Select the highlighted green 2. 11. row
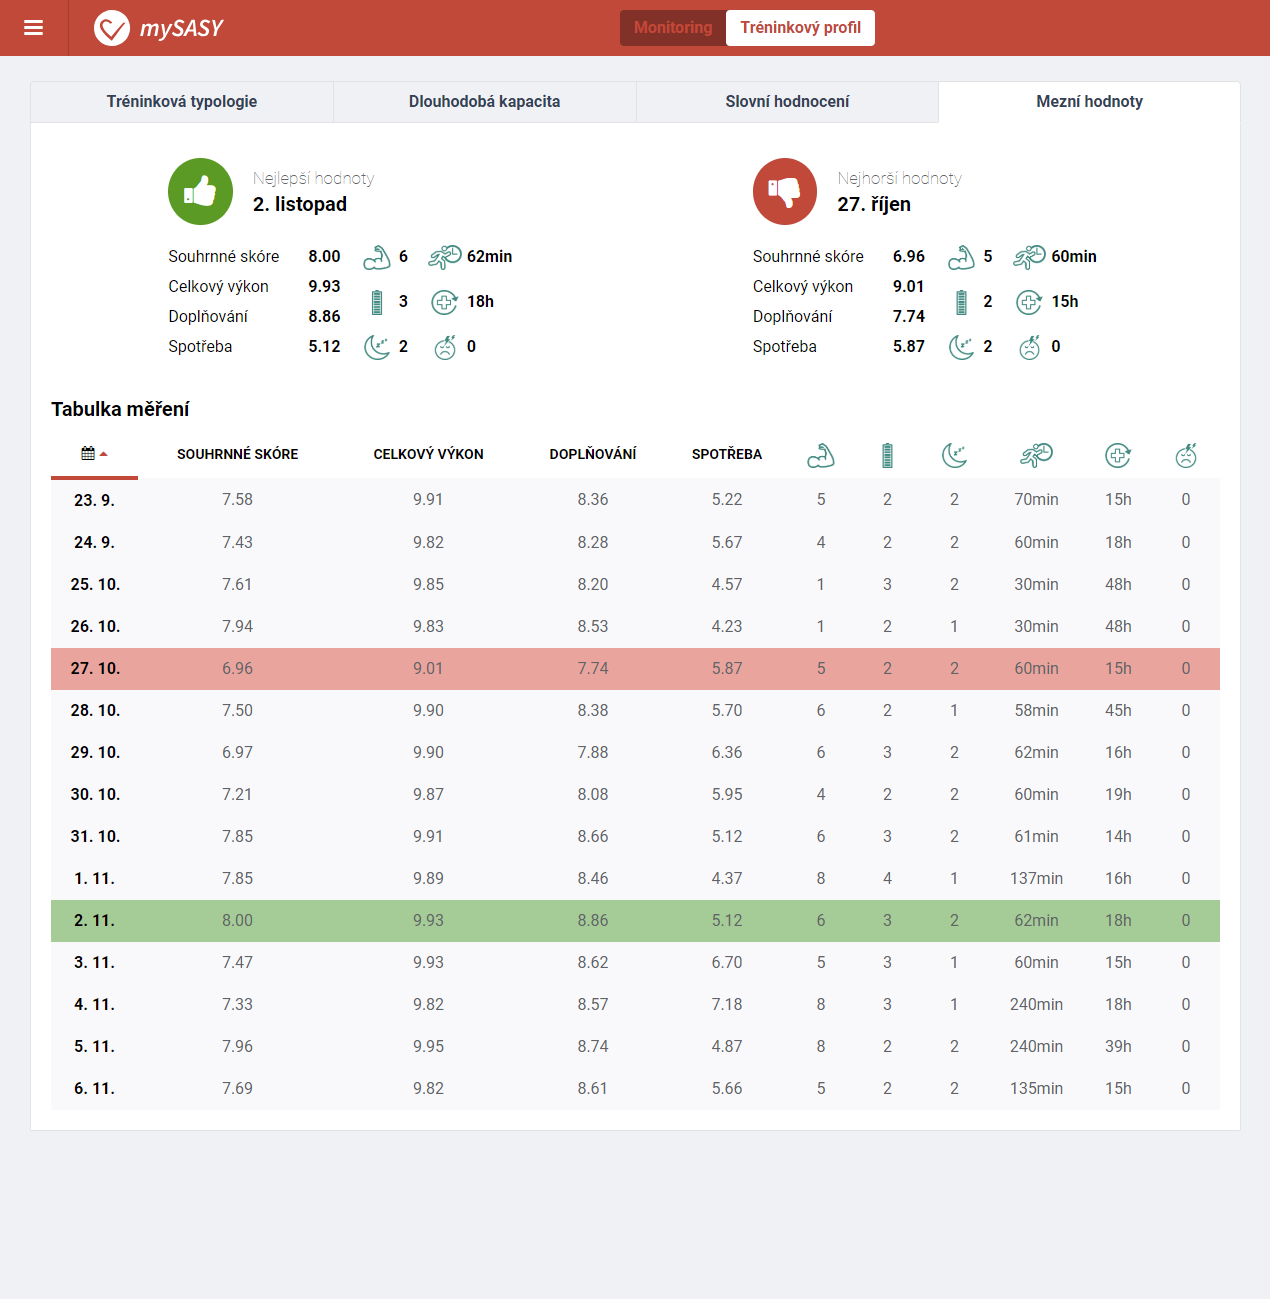Image resolution: width=1270 pixels, height=1299 pixels. (635, 921)
